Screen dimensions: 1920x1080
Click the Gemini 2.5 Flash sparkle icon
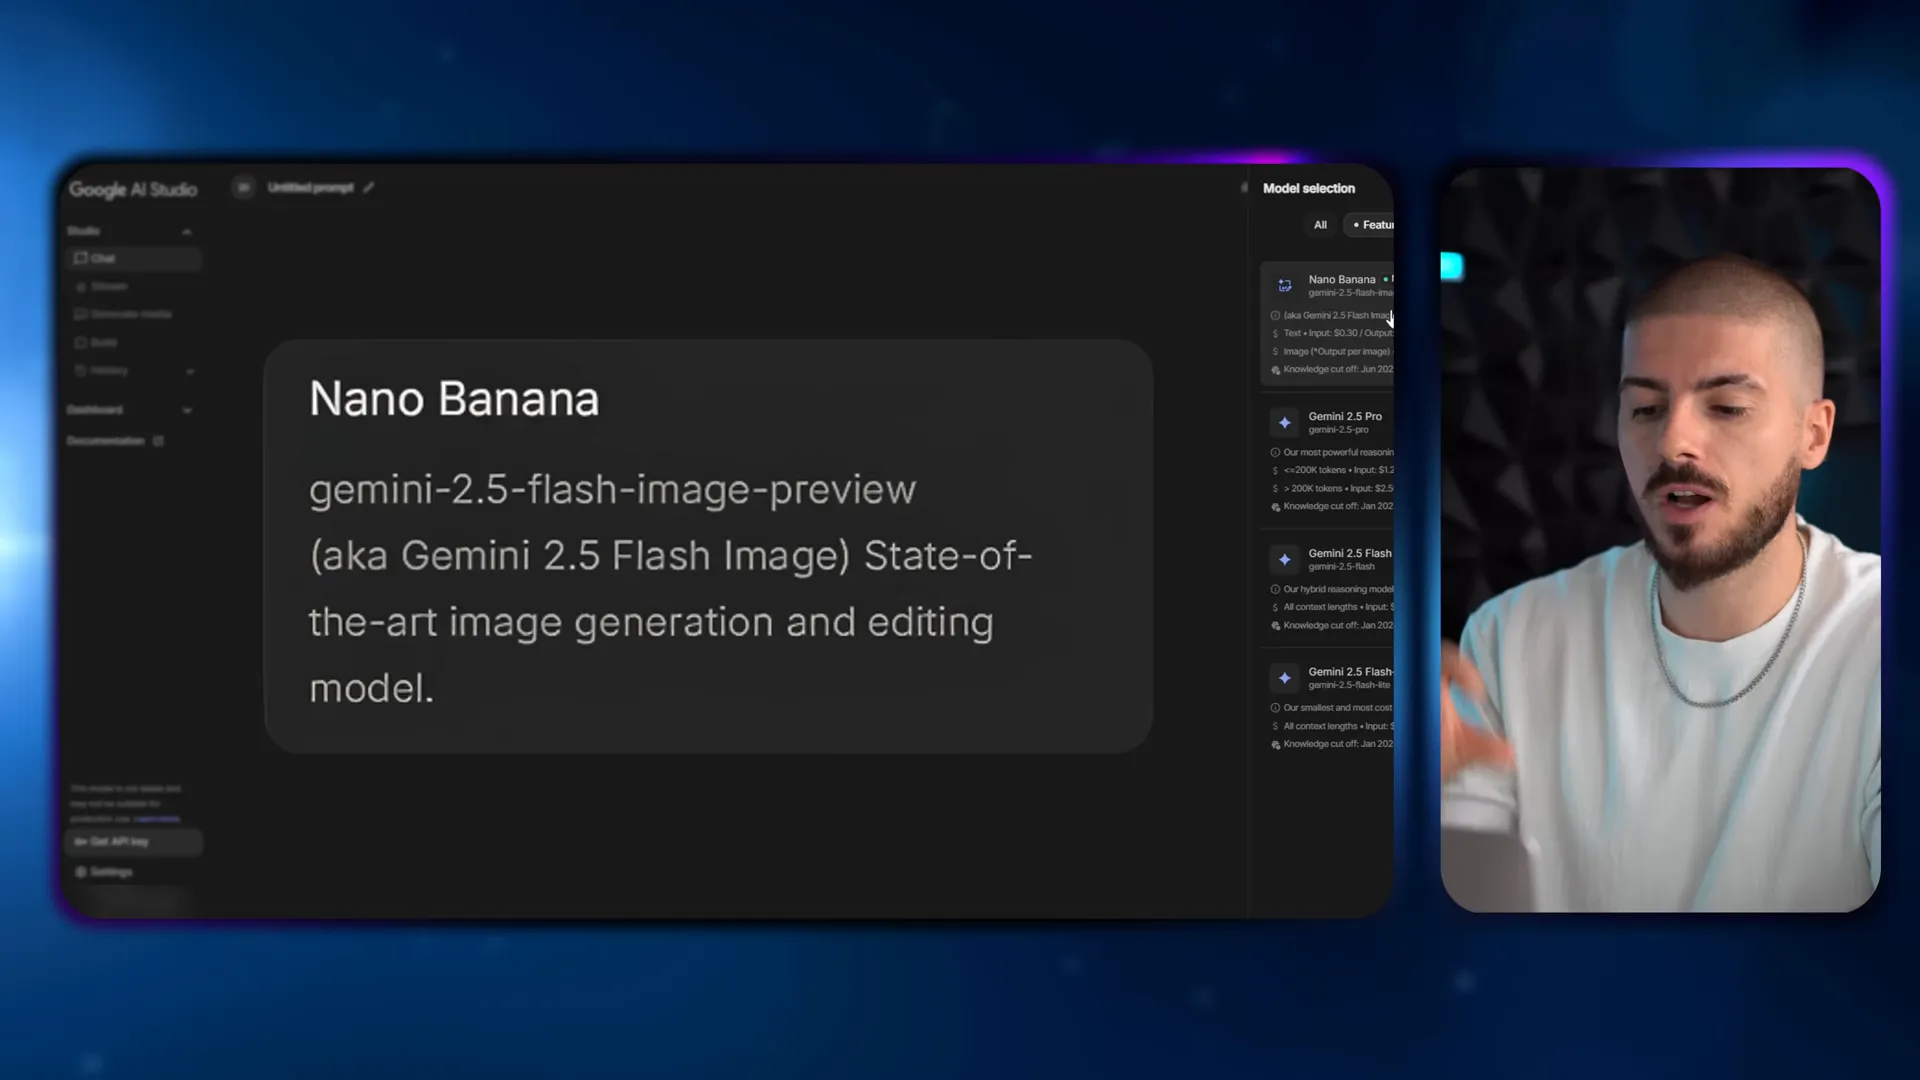[1285, 560]
